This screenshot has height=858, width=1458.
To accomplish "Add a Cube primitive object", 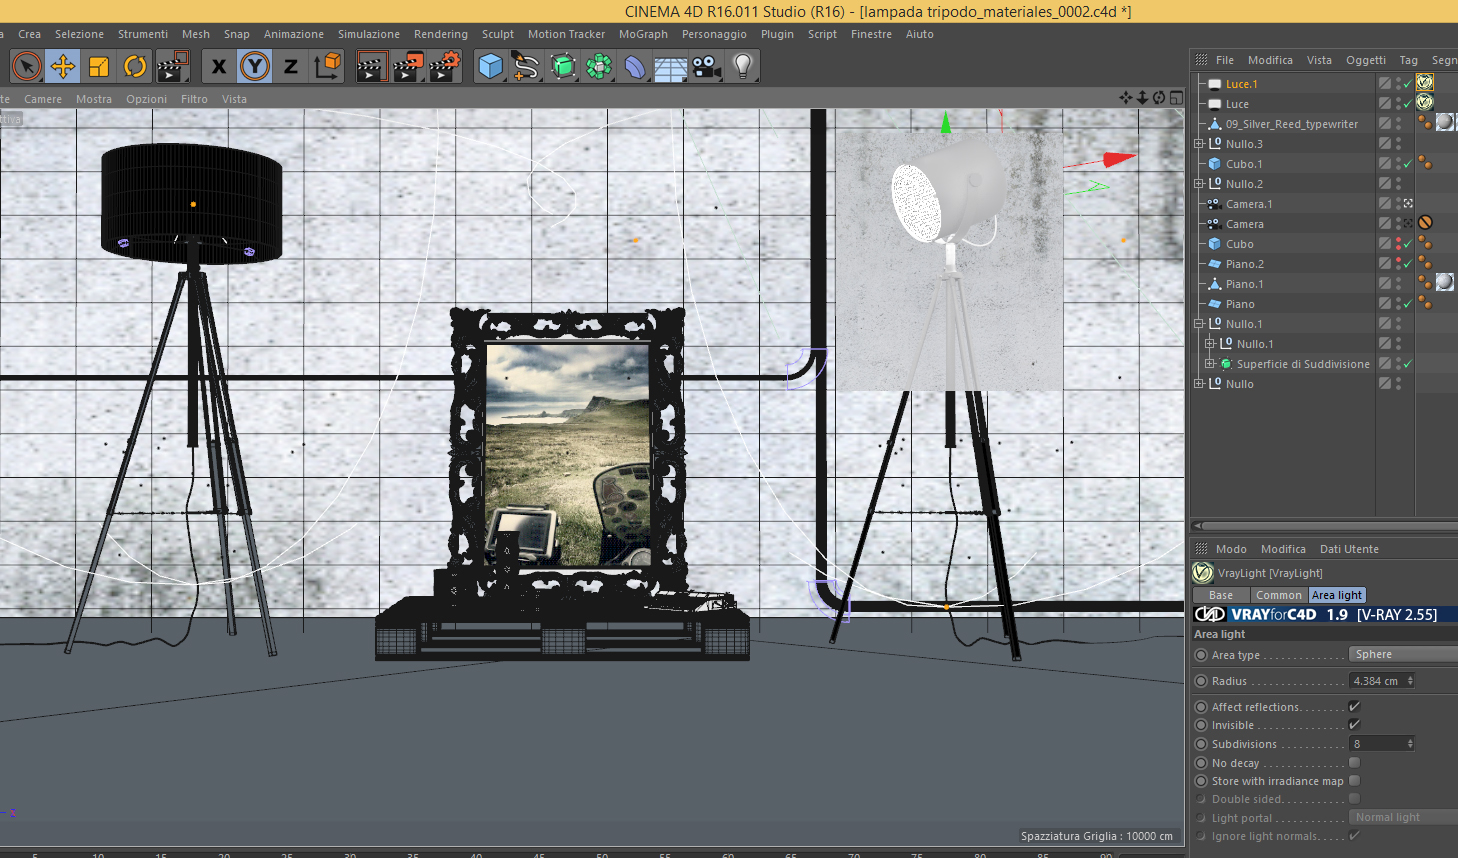I will (x=490, y=67).
